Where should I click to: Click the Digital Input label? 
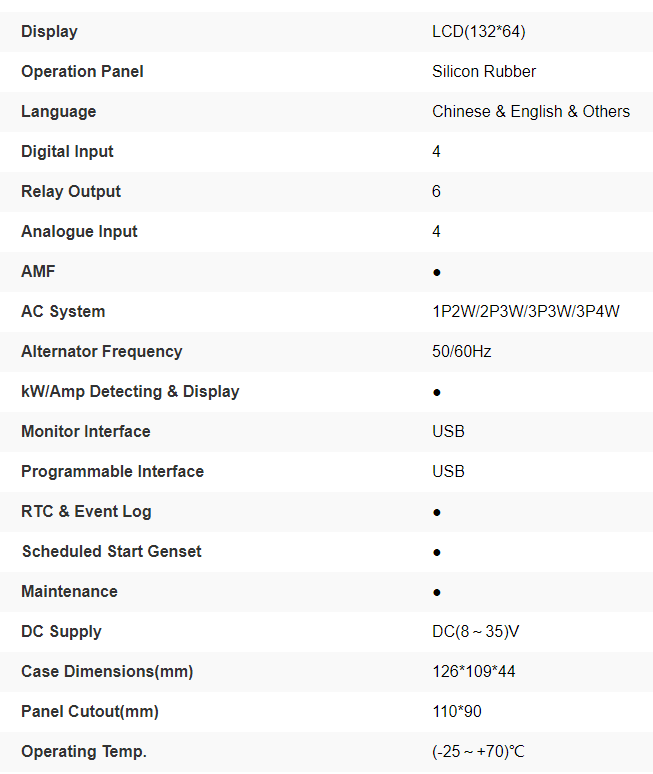tap(67, 152)
